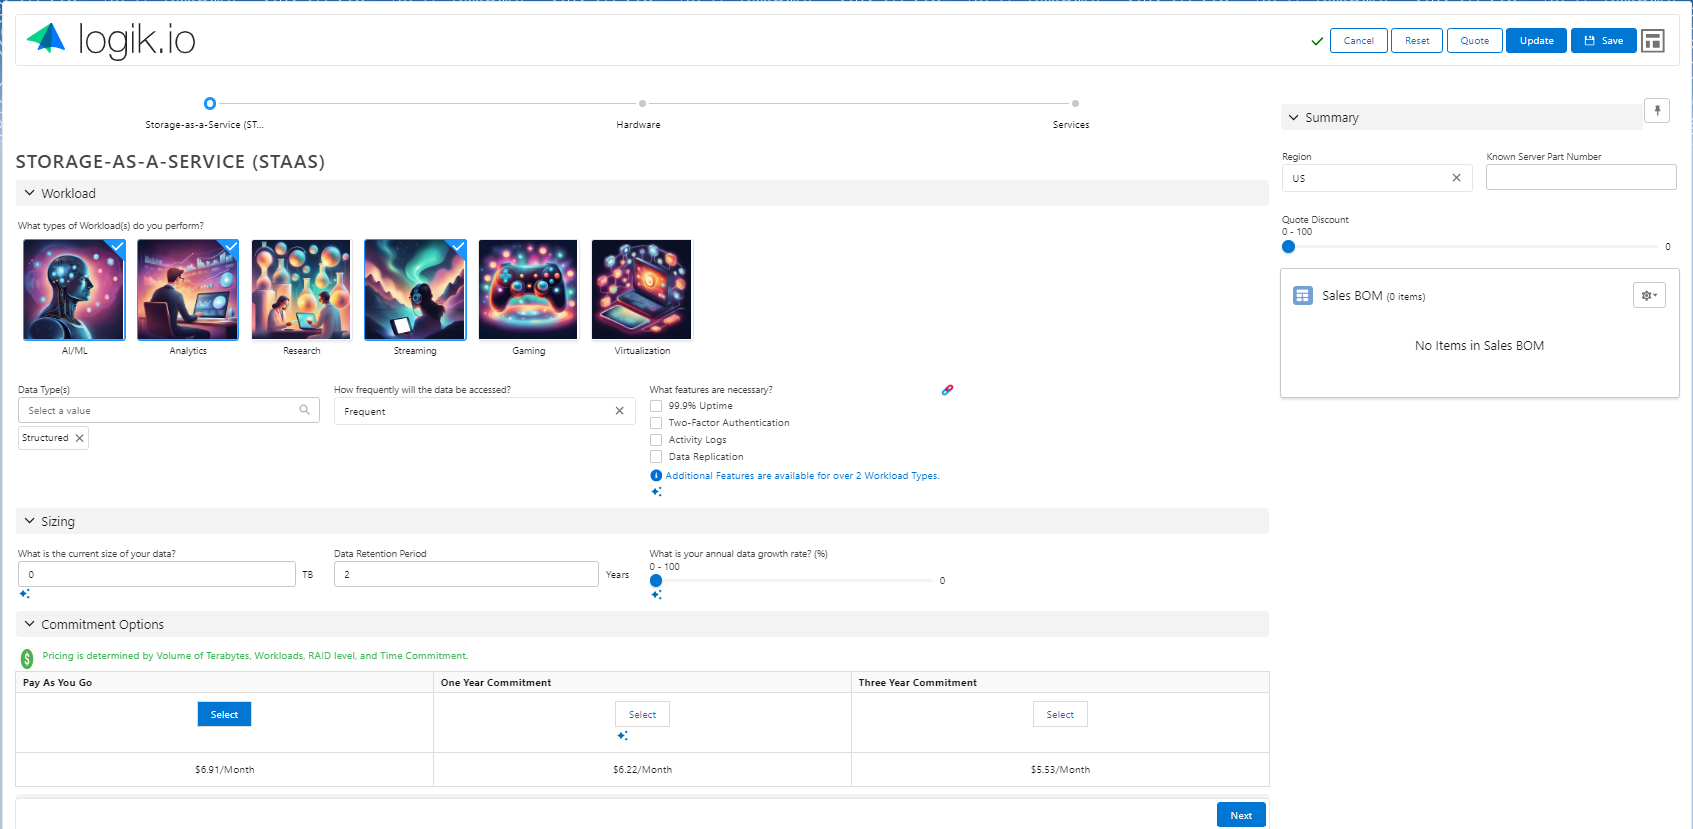This screenshot has height=829, width=1693.
Task: Clear the Frequent access frequency selection
Action: point(619,411)
